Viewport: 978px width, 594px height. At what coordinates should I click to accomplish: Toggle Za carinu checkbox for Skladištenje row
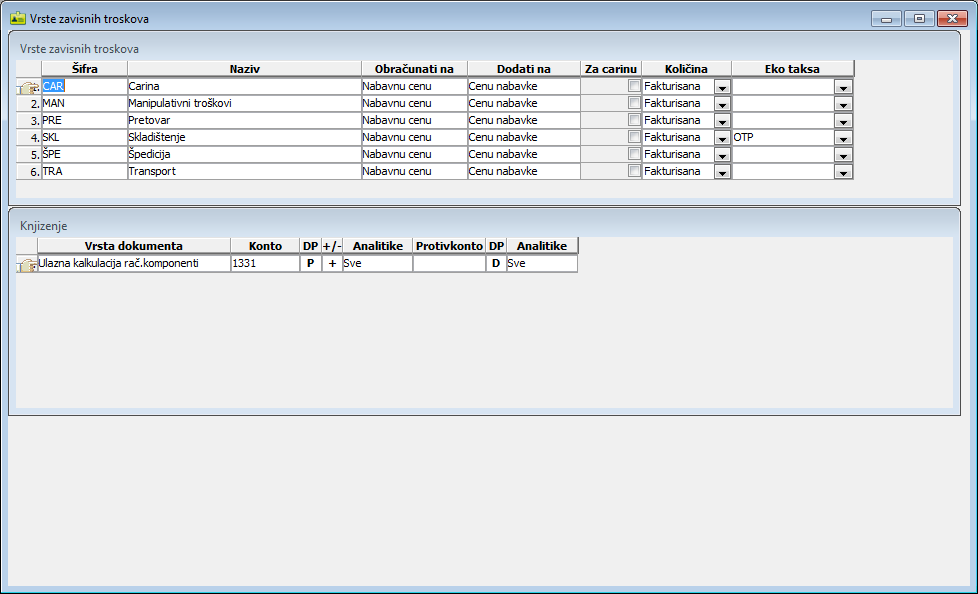634,137
